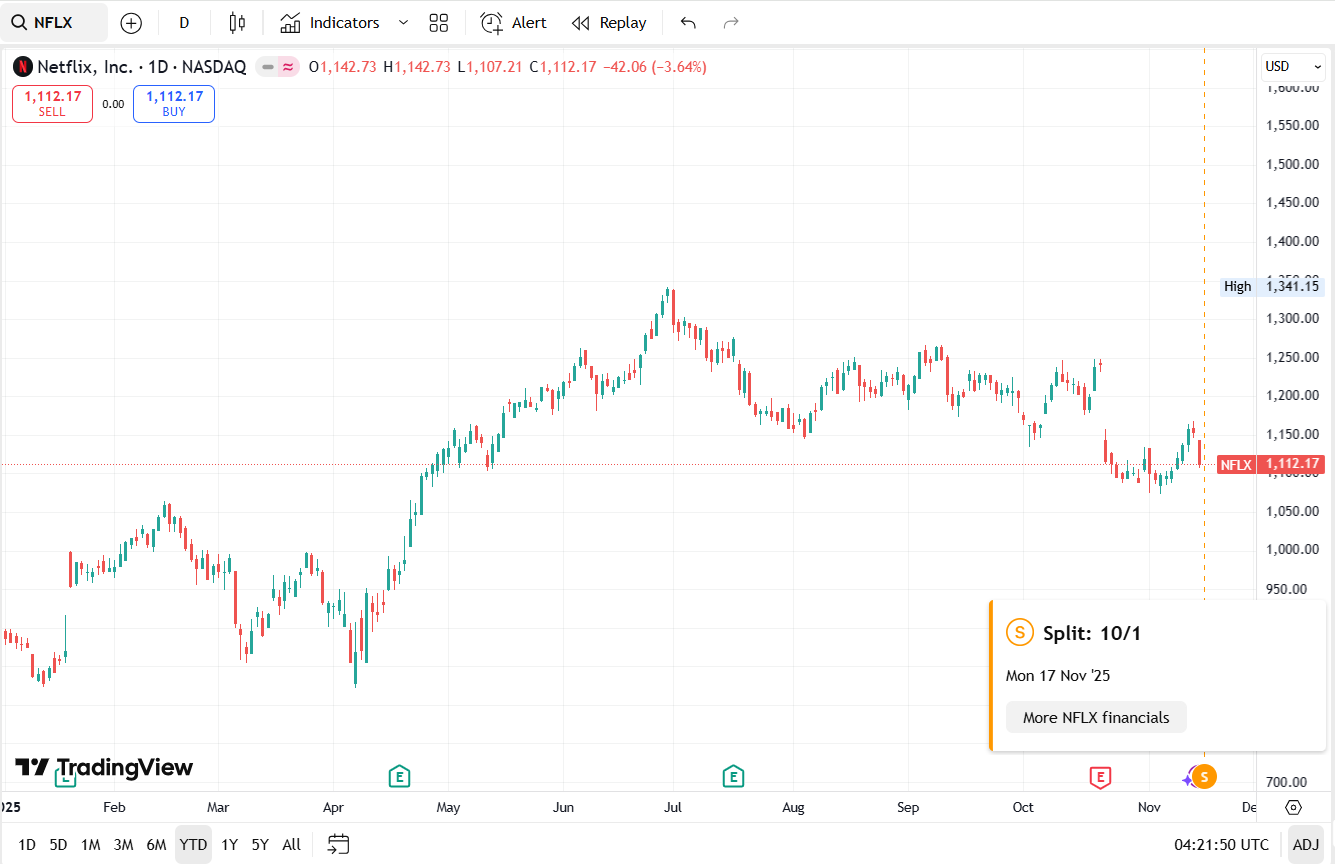Select the YTD date range
This screenshot has height=864, width=1335.
(193, 845)
